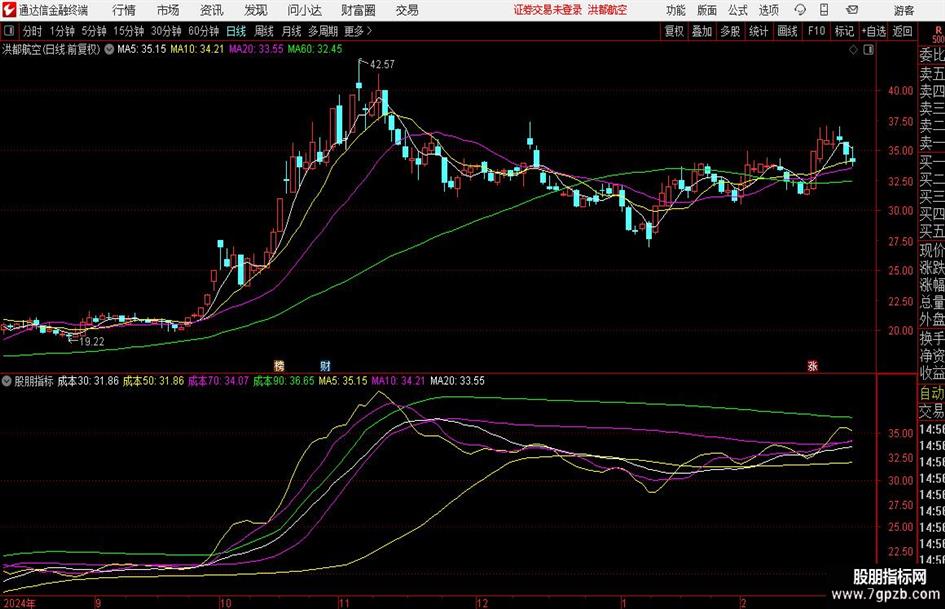Switch to the 多周期 view tab
945x609 pixels.
[323, 31]
